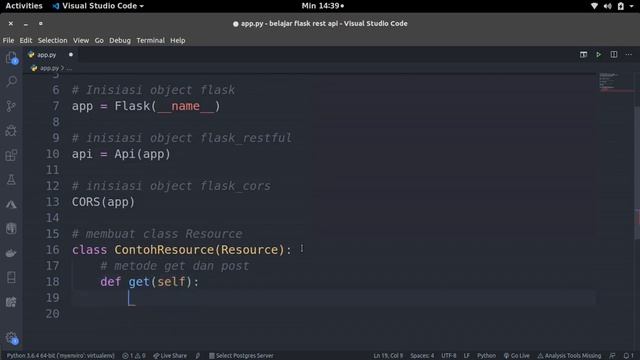Click the battery icon in top bar
This screenshot has height=360, width=640.
pos(620,6)
